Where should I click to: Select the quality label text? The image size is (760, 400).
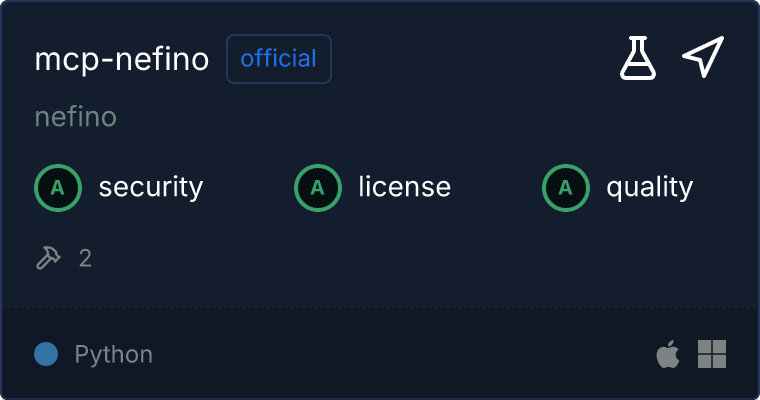(649, 187)
